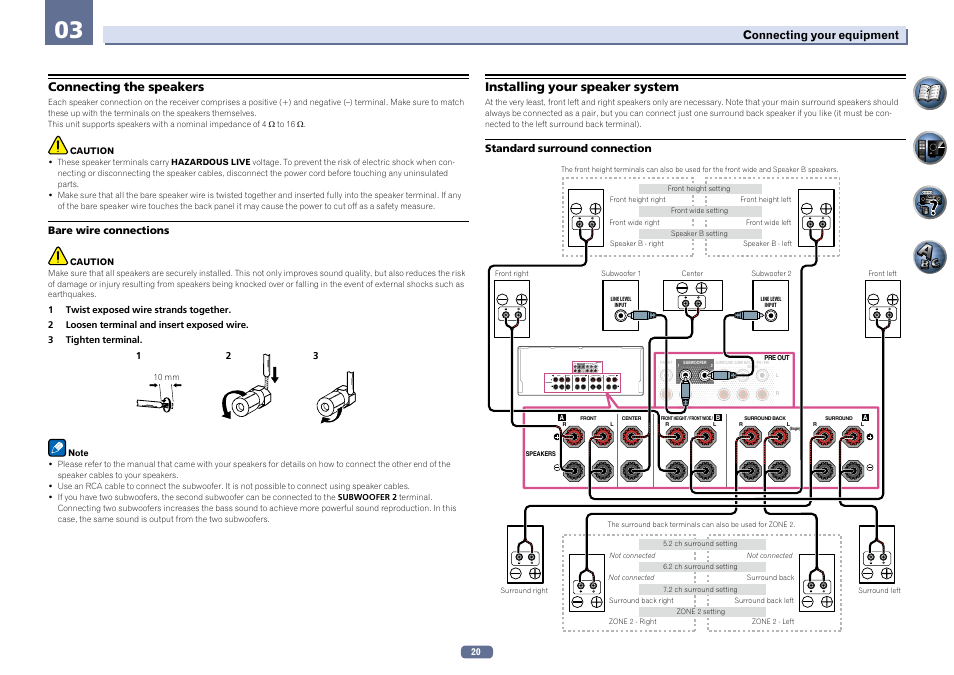Click the Front right speaker graphic

512,309
